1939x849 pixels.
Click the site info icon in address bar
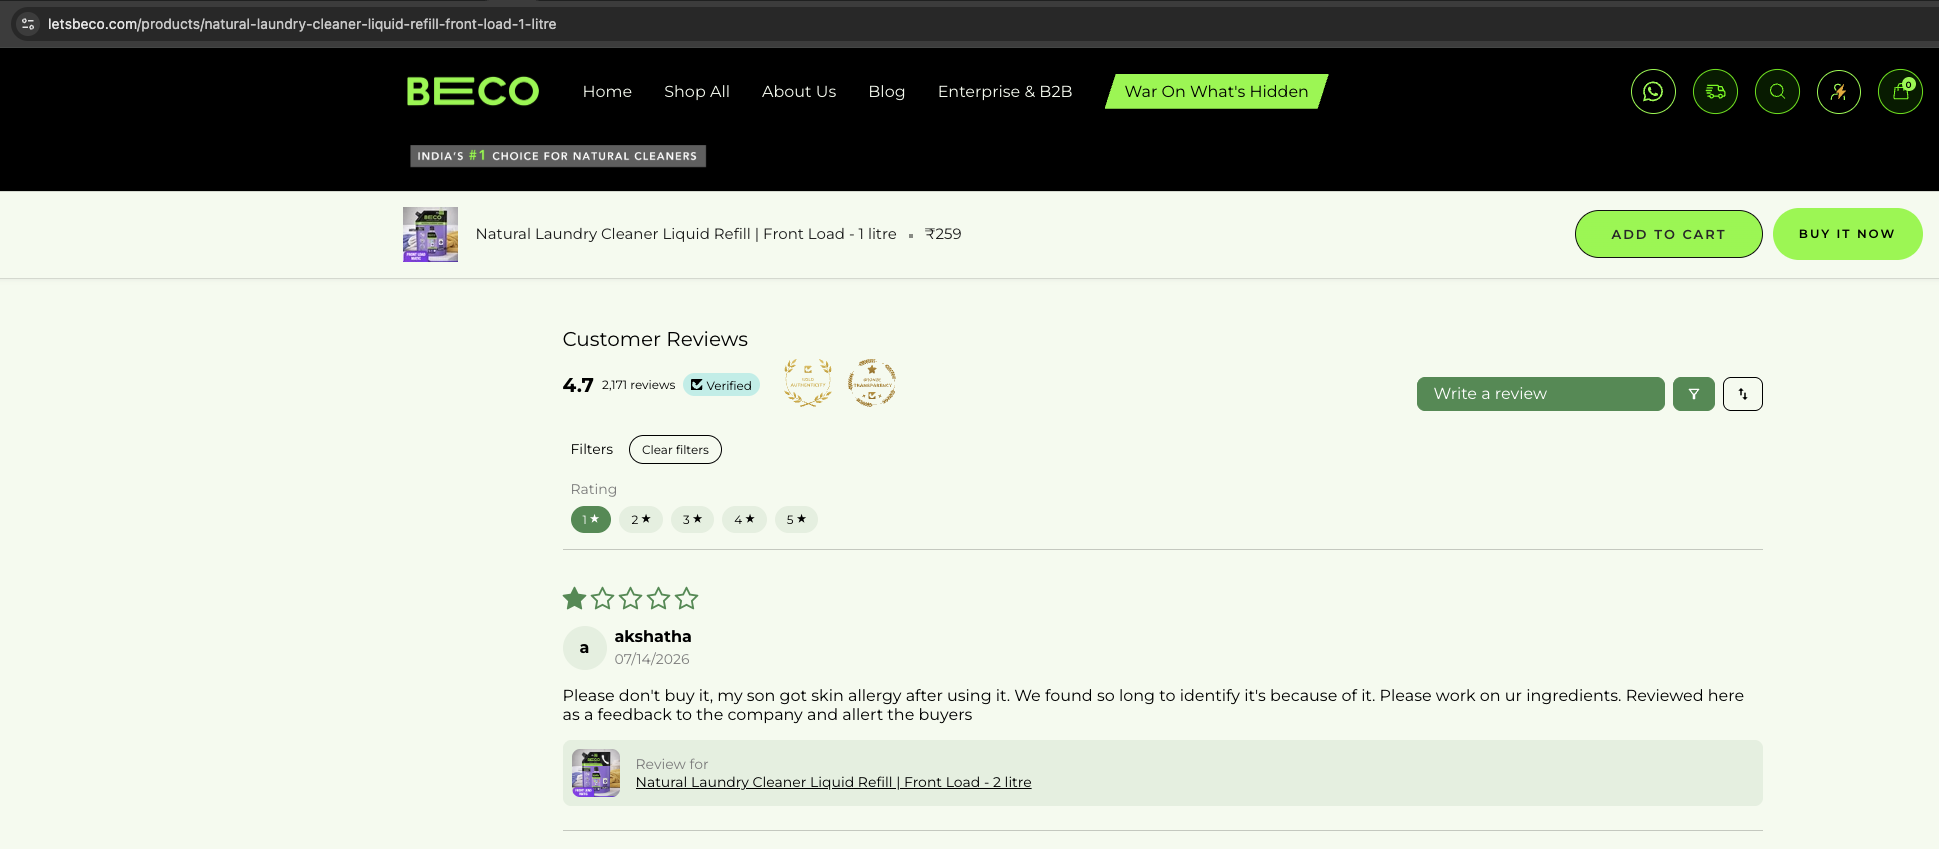(x=28, y=24)
